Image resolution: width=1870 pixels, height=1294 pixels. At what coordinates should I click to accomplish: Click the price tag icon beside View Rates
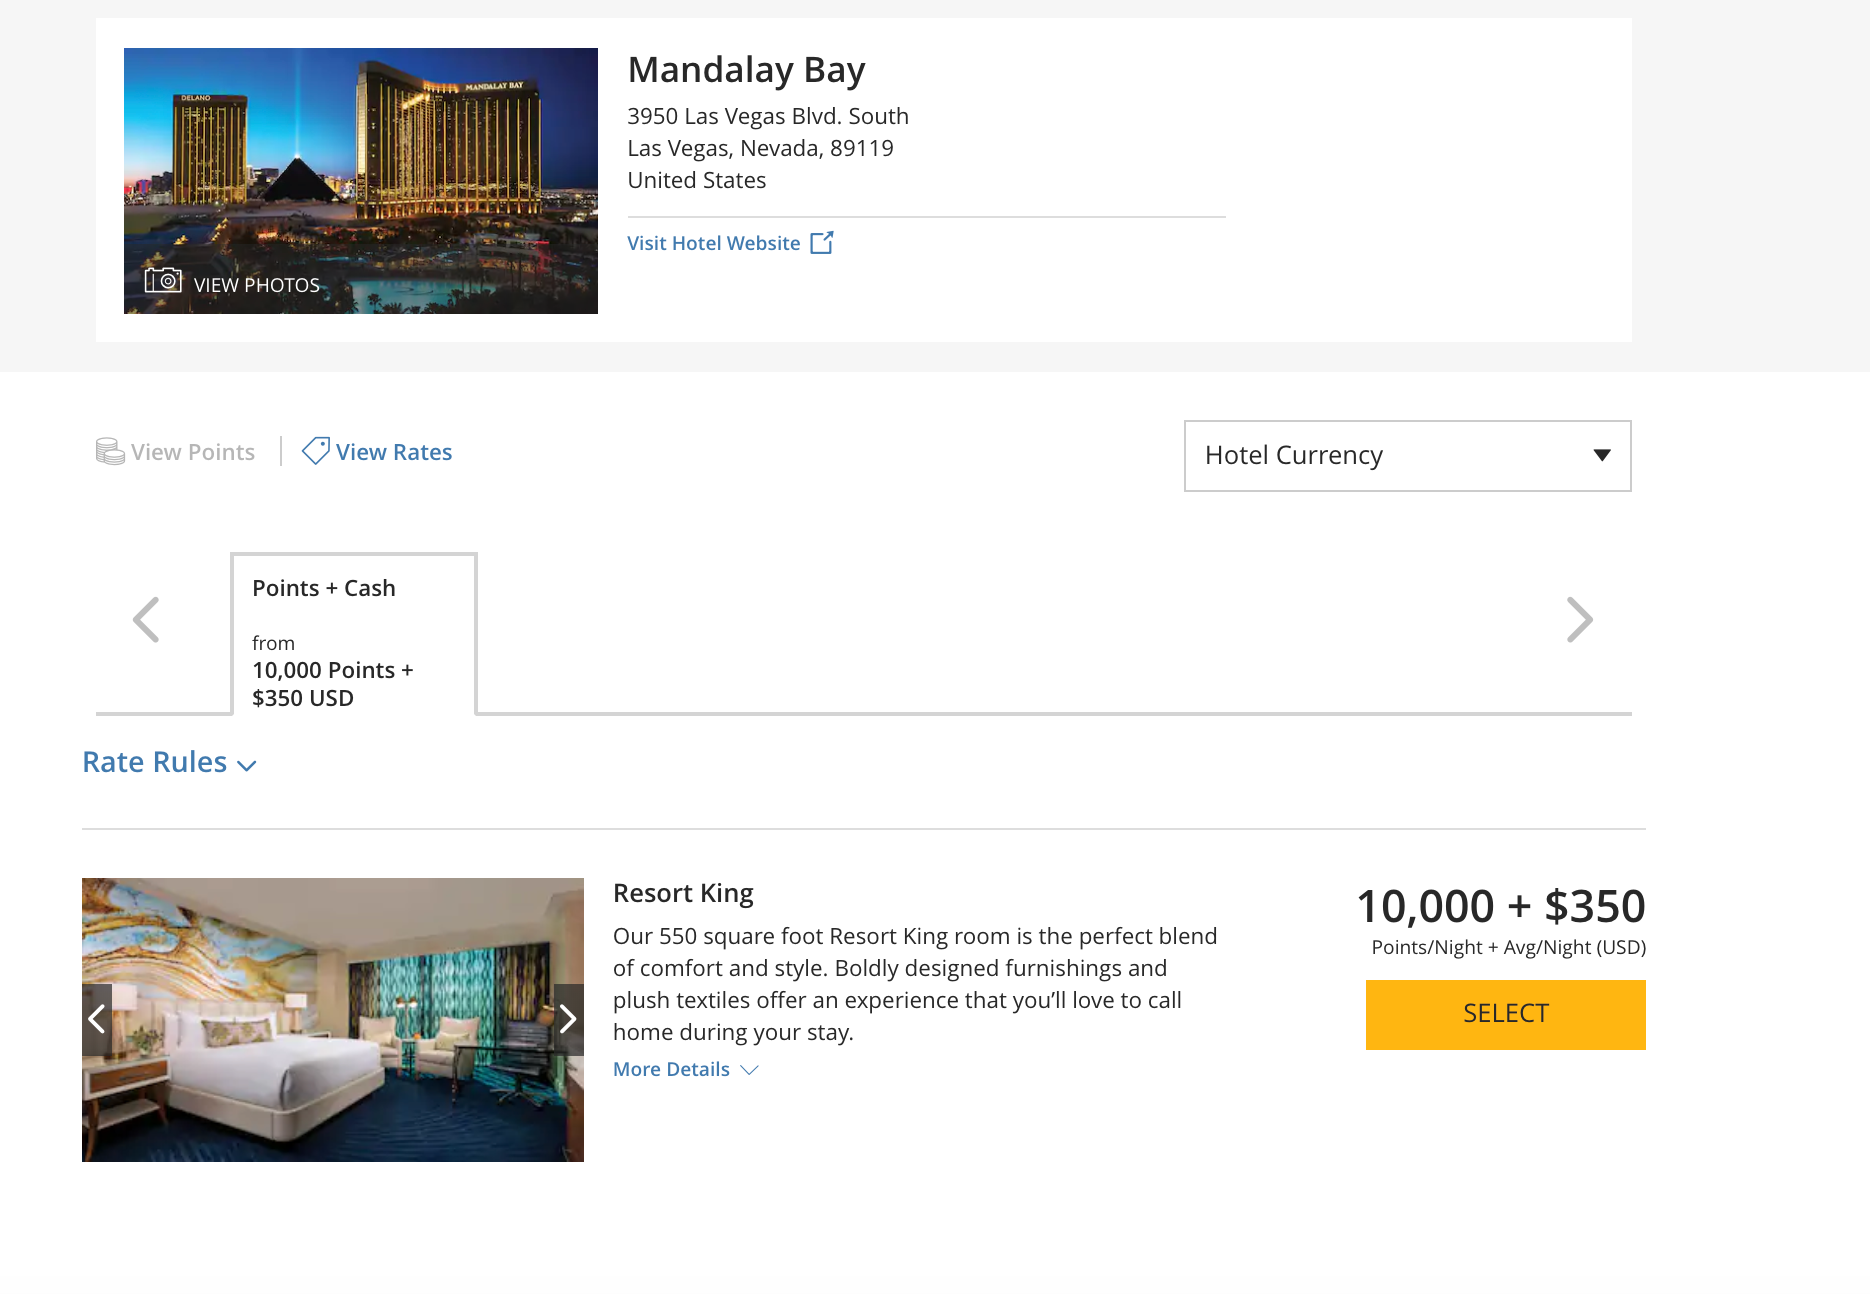316,451
